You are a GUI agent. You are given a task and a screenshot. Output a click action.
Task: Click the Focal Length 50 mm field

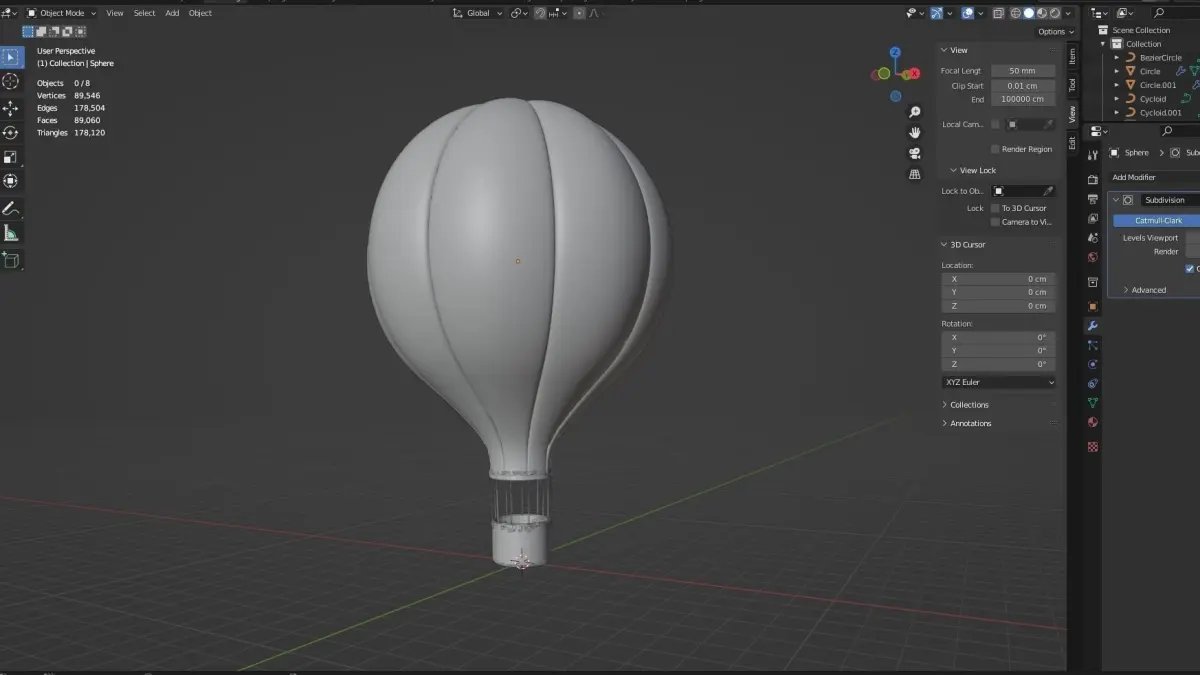tap(1022, 71)
